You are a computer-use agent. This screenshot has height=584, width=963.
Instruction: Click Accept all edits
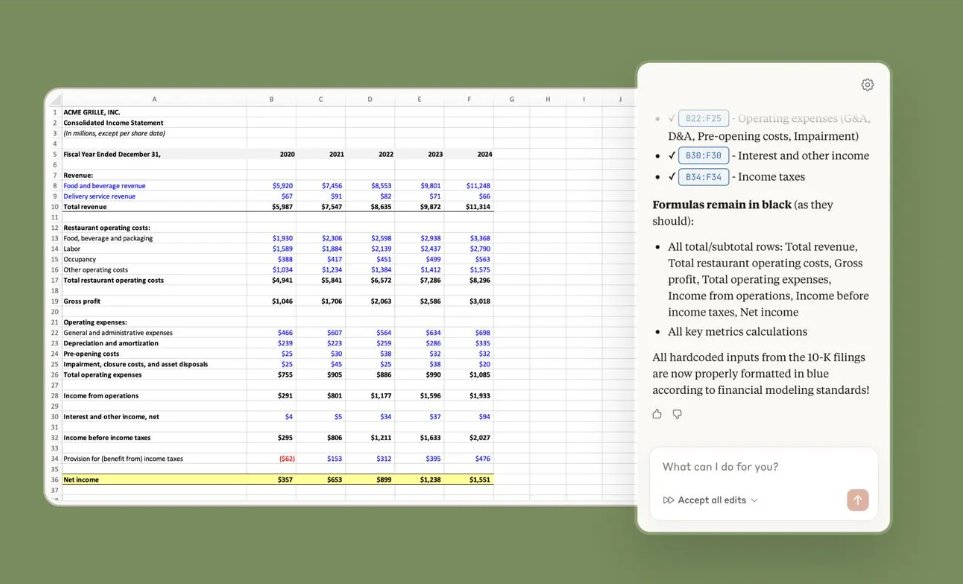(x=712, y=500)
